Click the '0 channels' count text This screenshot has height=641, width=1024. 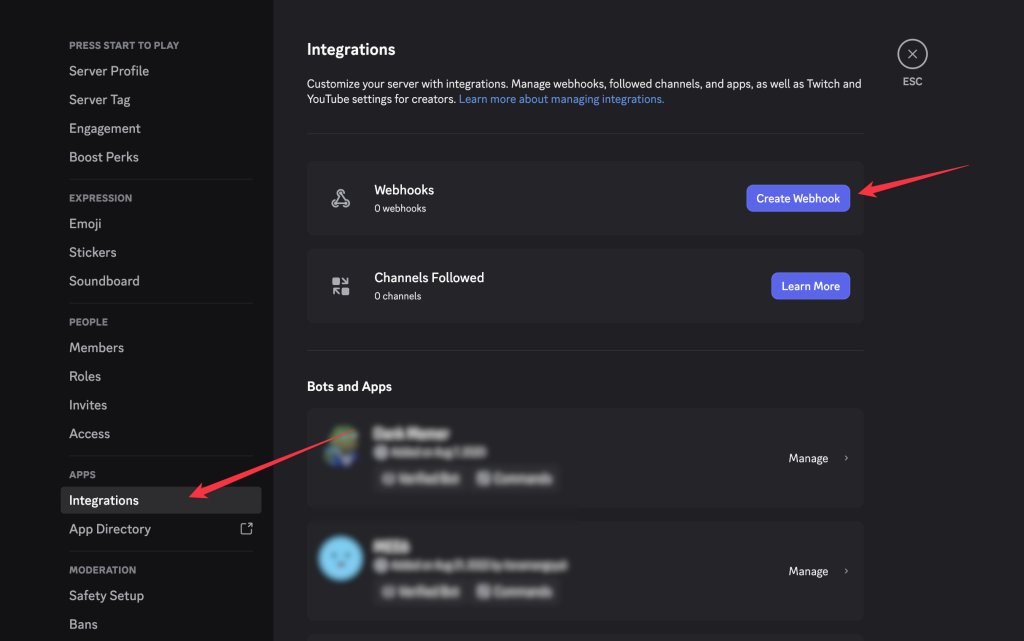(x=398, y=296)
